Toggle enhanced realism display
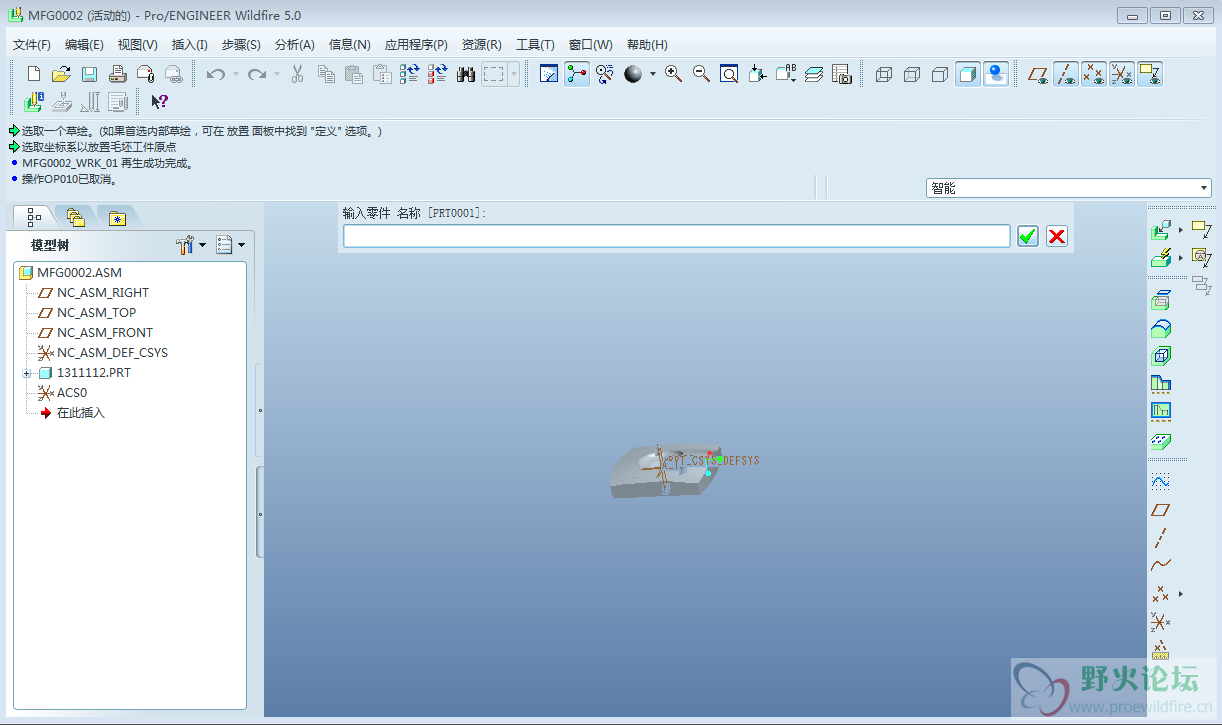Screen dimensions: 1222x725 [996, 74]
